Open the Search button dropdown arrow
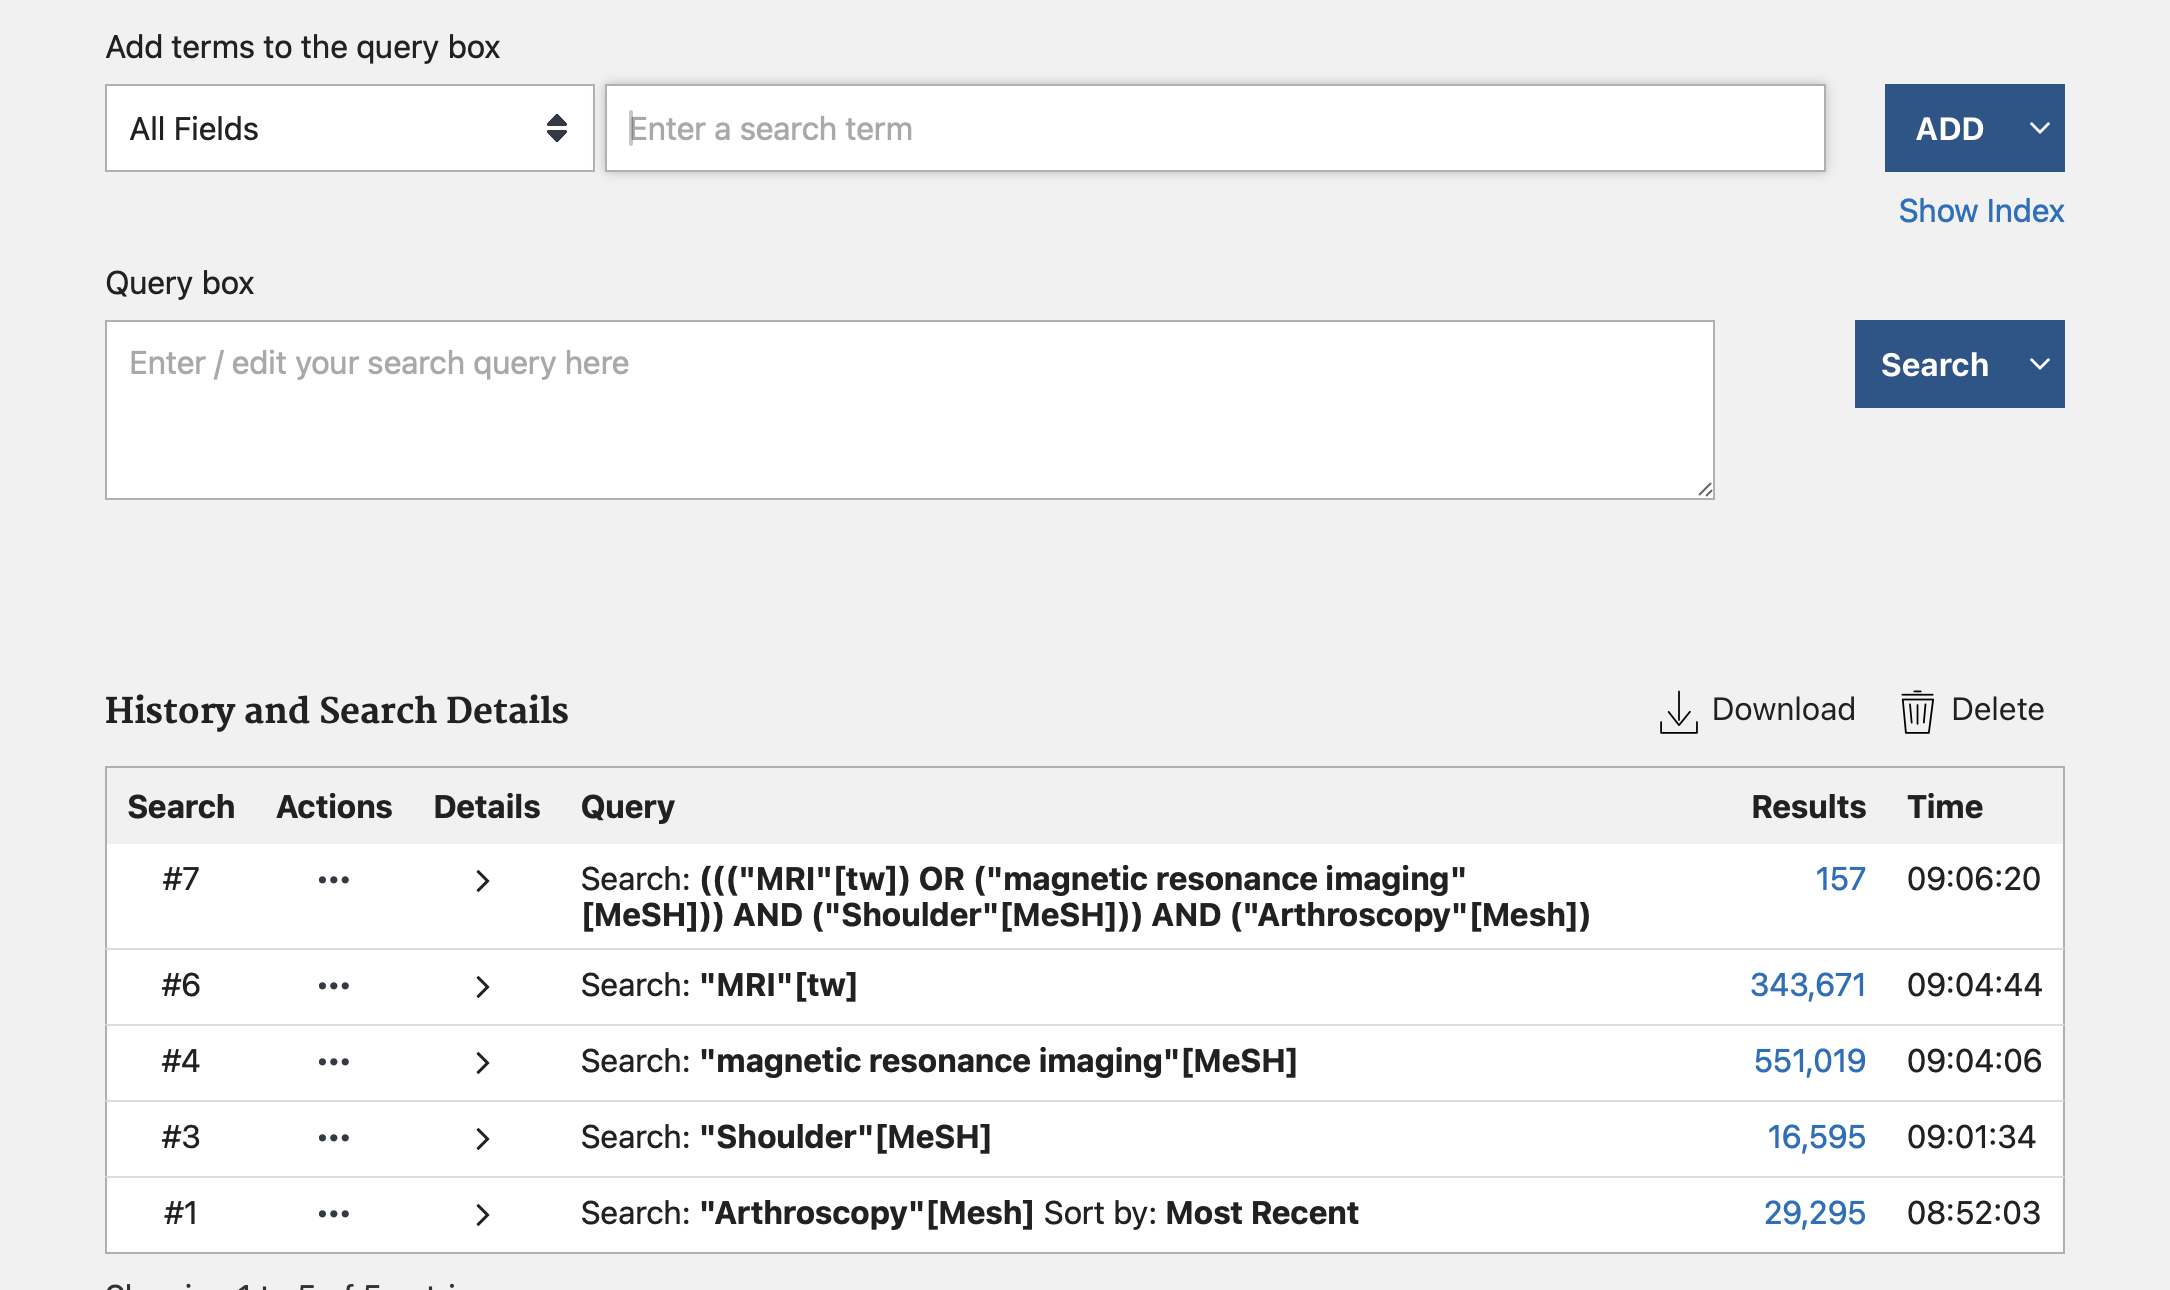The image size is (2170, 1290). pos(2039,364)
